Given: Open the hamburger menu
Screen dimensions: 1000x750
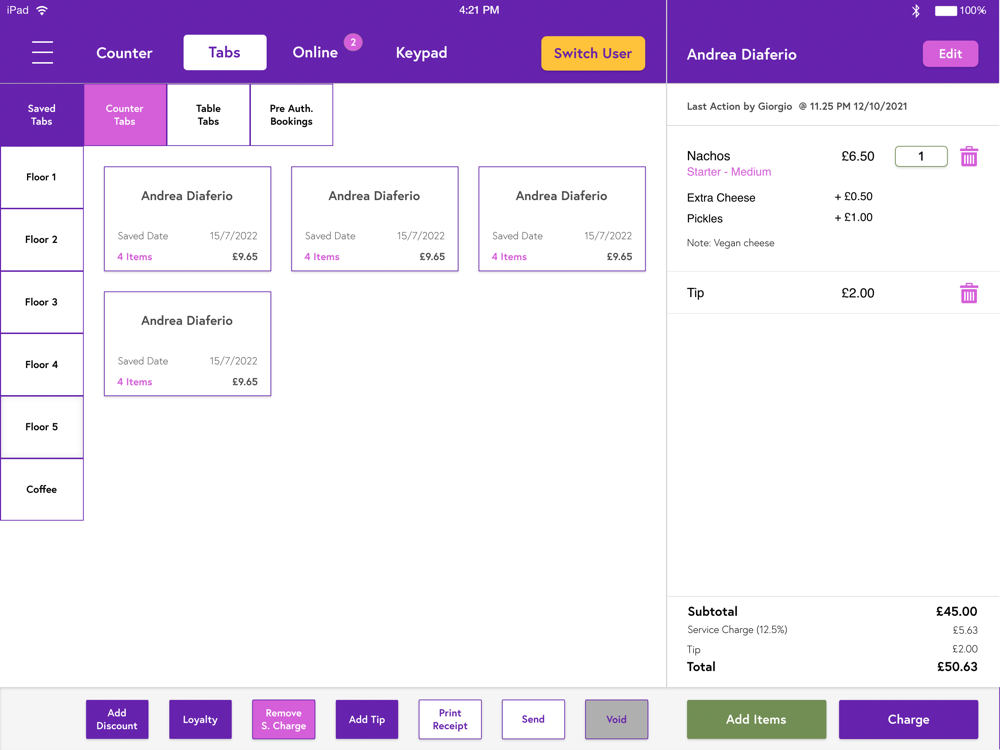Looking at the screenshot, I should tap(42, 52).
